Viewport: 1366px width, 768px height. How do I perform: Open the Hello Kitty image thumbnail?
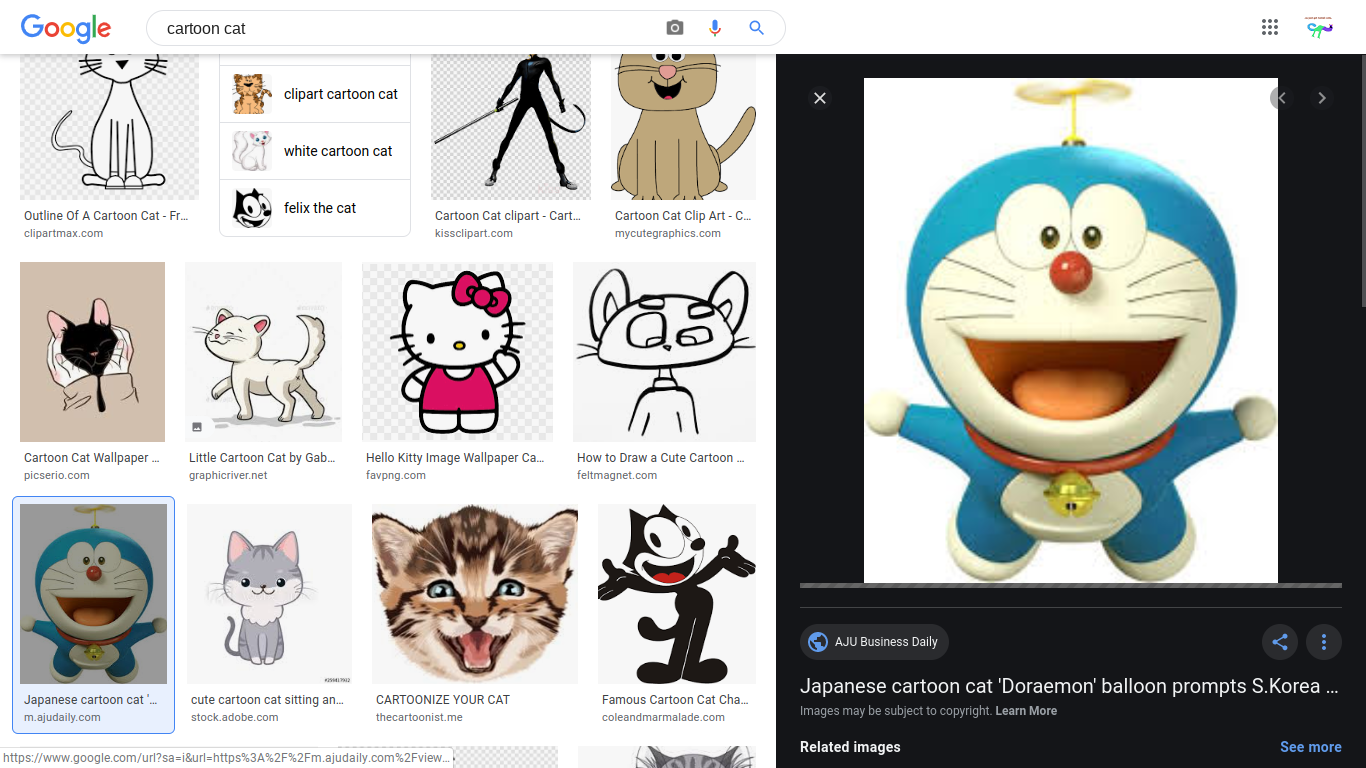pos(457,352)
